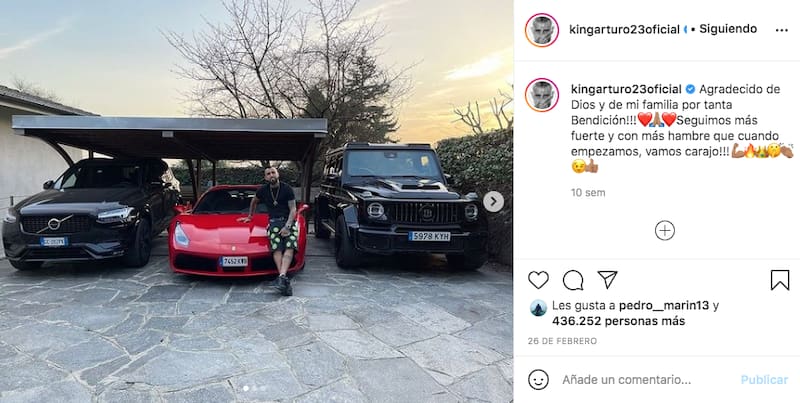The image size is (800, 403).
Task: Go to the next photo with the arrow
Action: 493,202
